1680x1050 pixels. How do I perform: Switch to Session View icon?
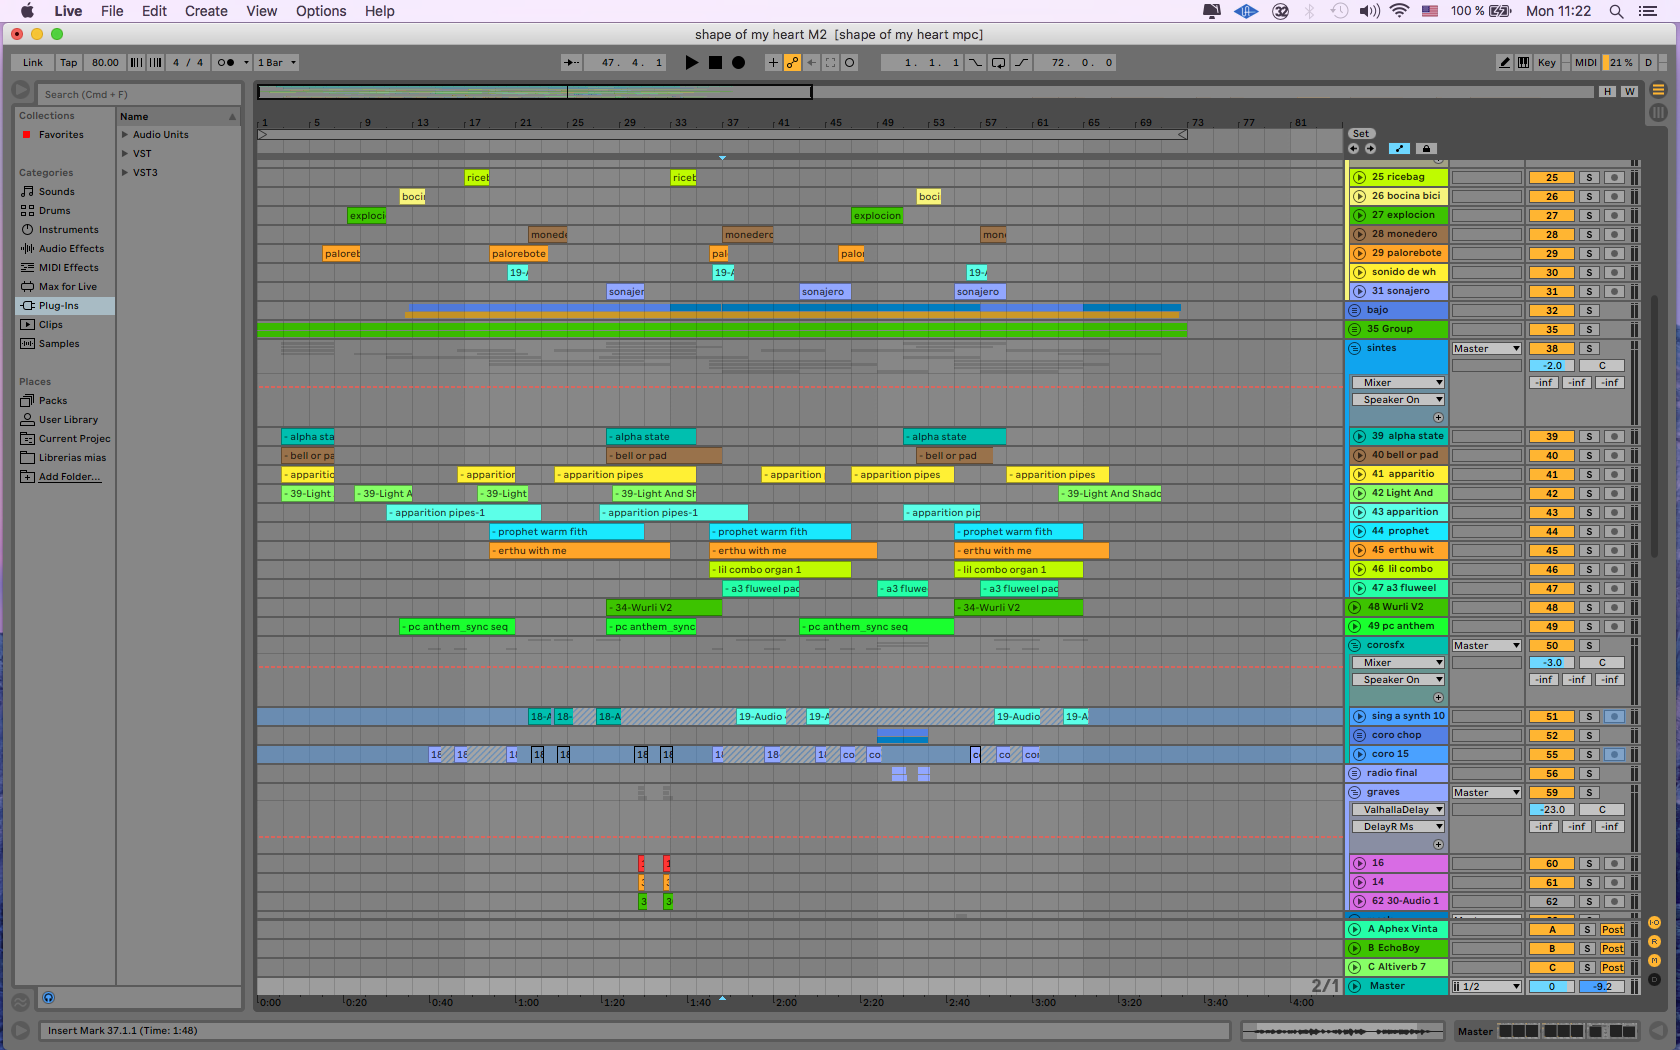pyautogui.click(x=1658, y=113)
